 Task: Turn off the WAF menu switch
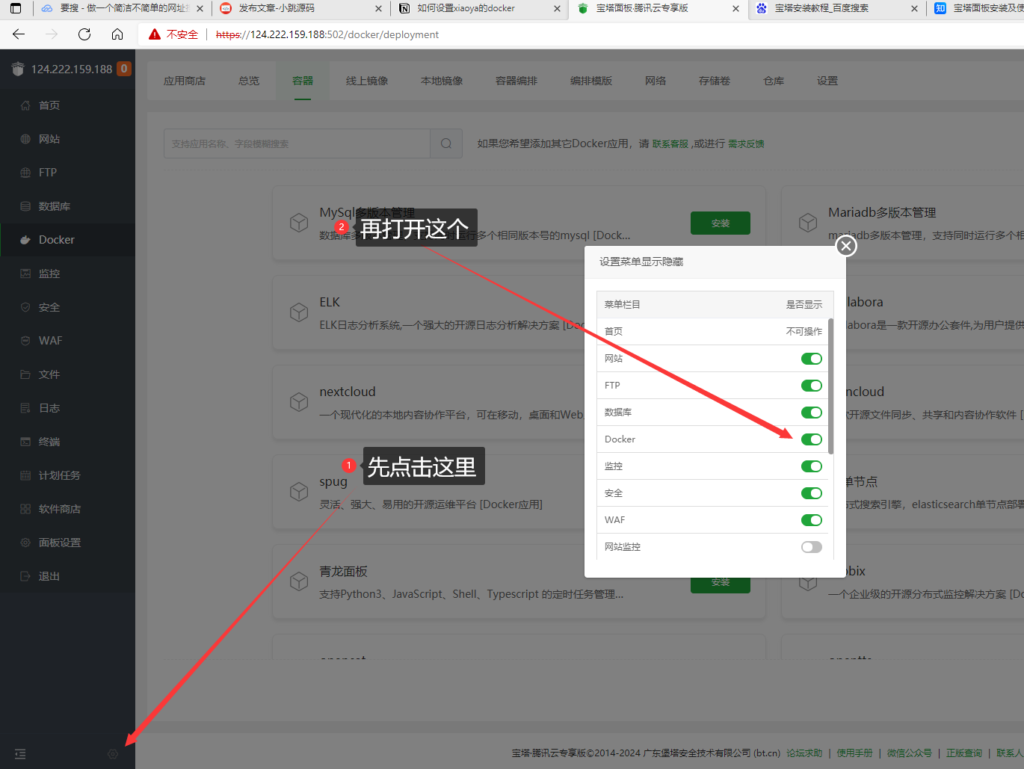click(811, 520)
